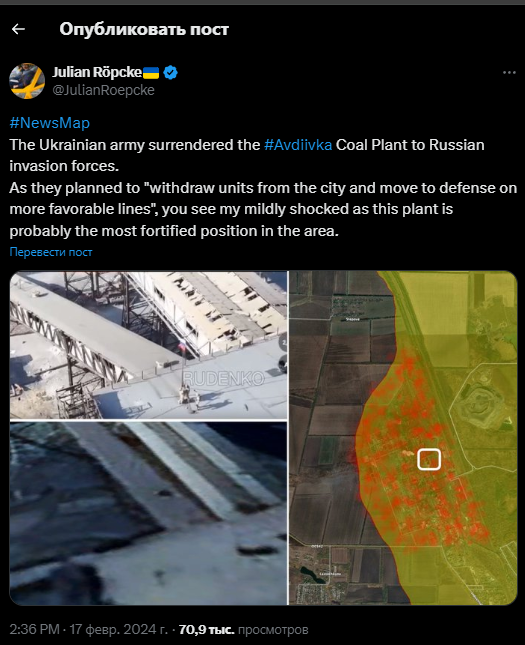The image size is (525, 645).
Task: Open the satellite map image
Action: [403, 438]
